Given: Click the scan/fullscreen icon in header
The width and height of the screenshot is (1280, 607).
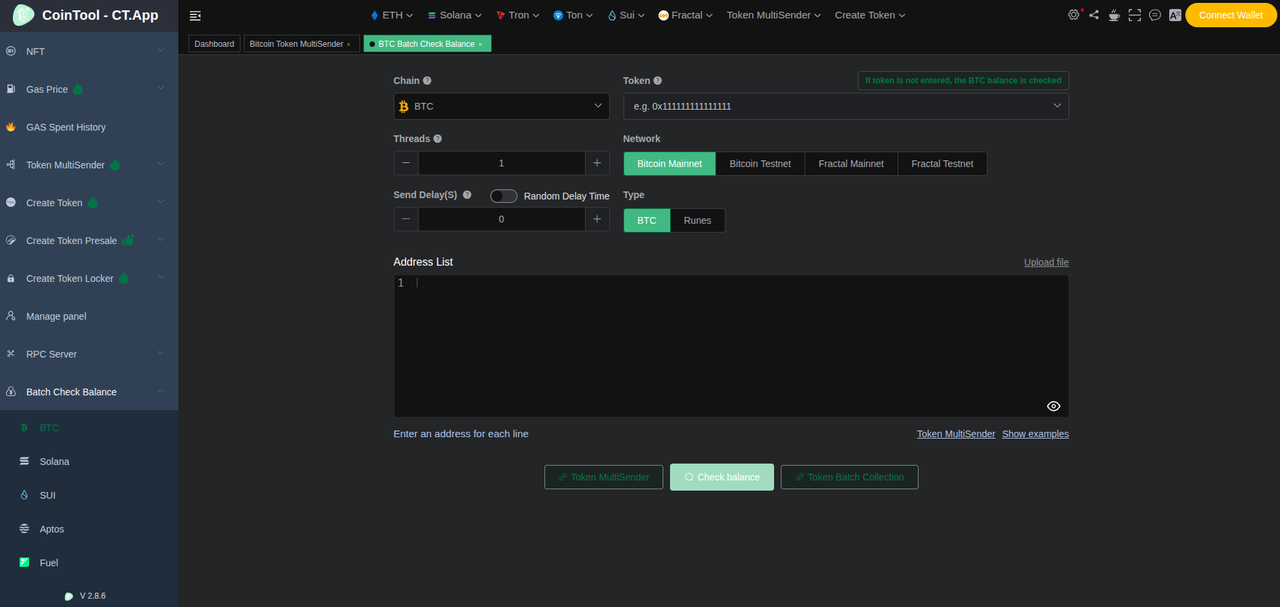Looking at the screenshot, I should click(x=1134, y=15).
